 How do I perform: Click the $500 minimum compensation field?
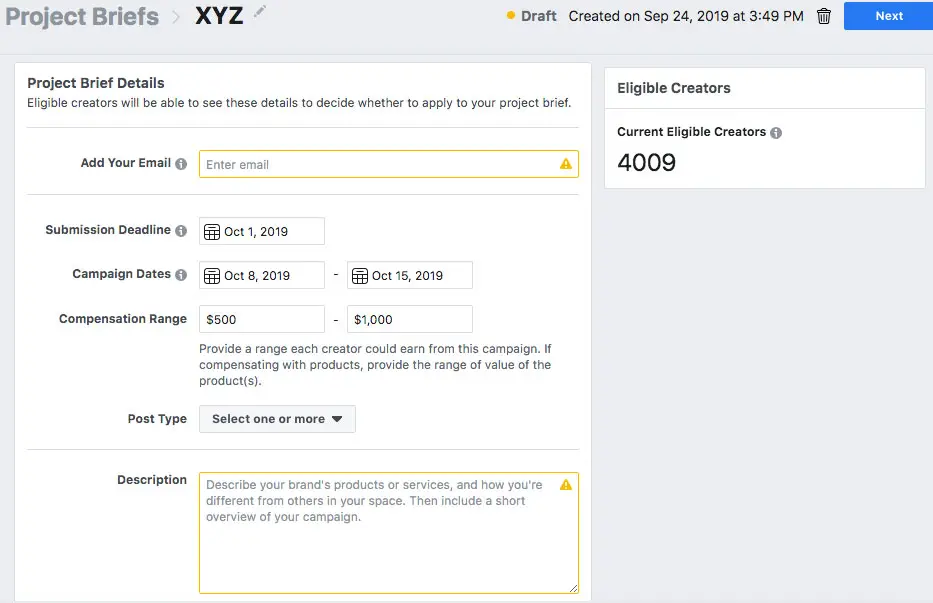(262, 319)
